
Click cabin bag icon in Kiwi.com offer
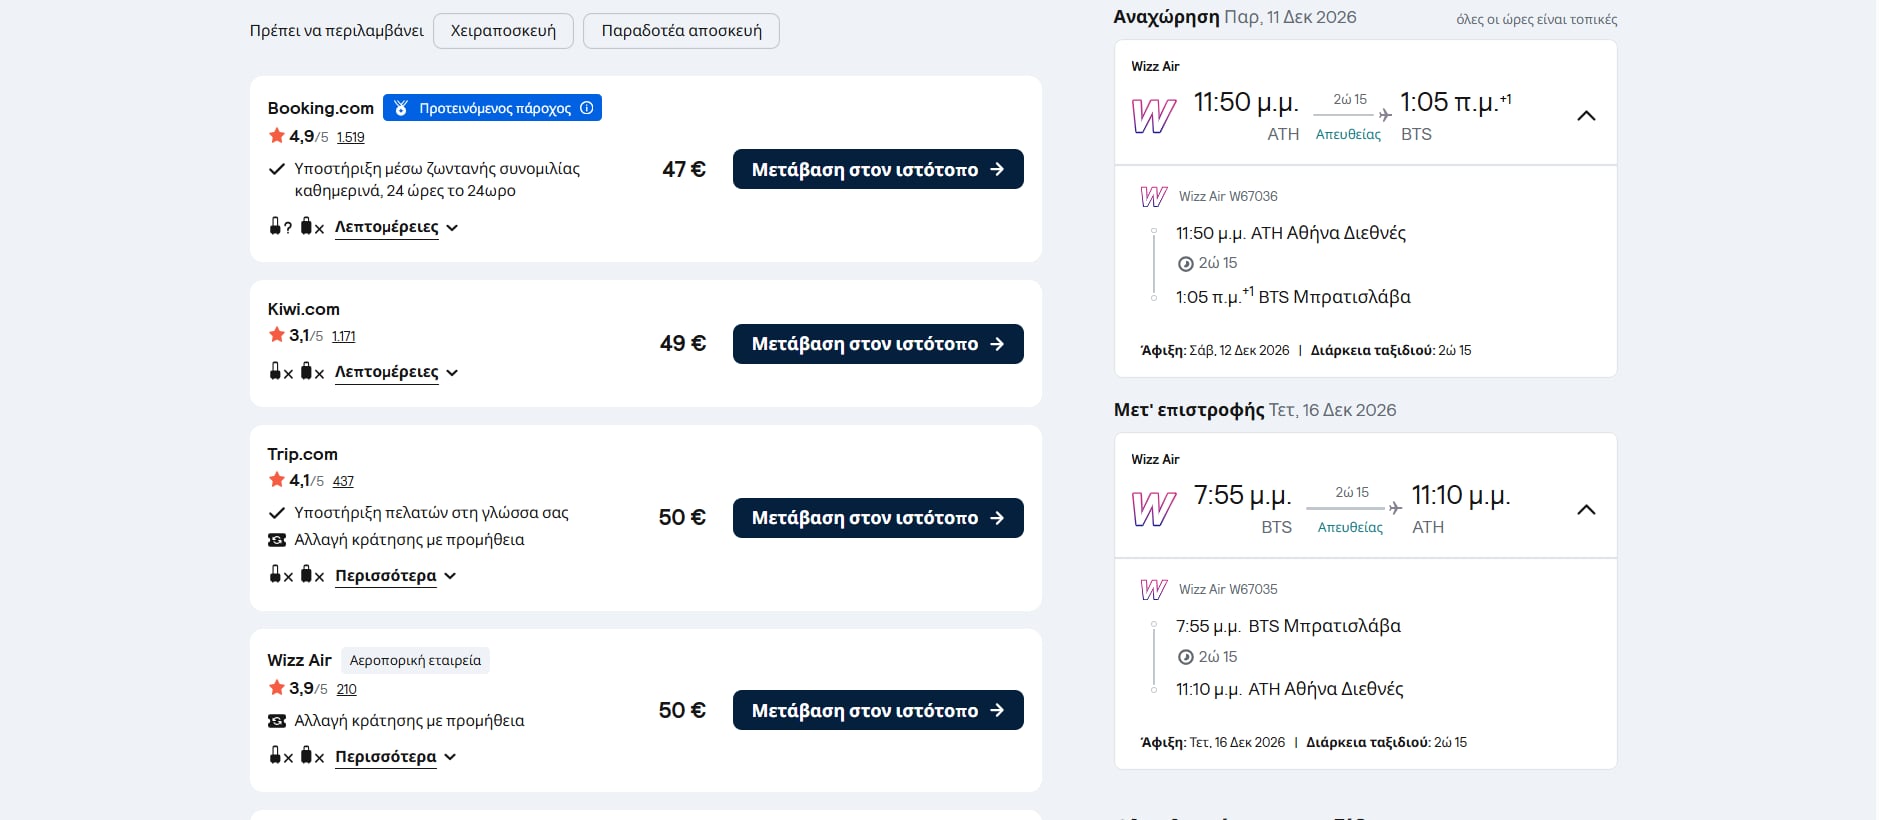point(276,371)
